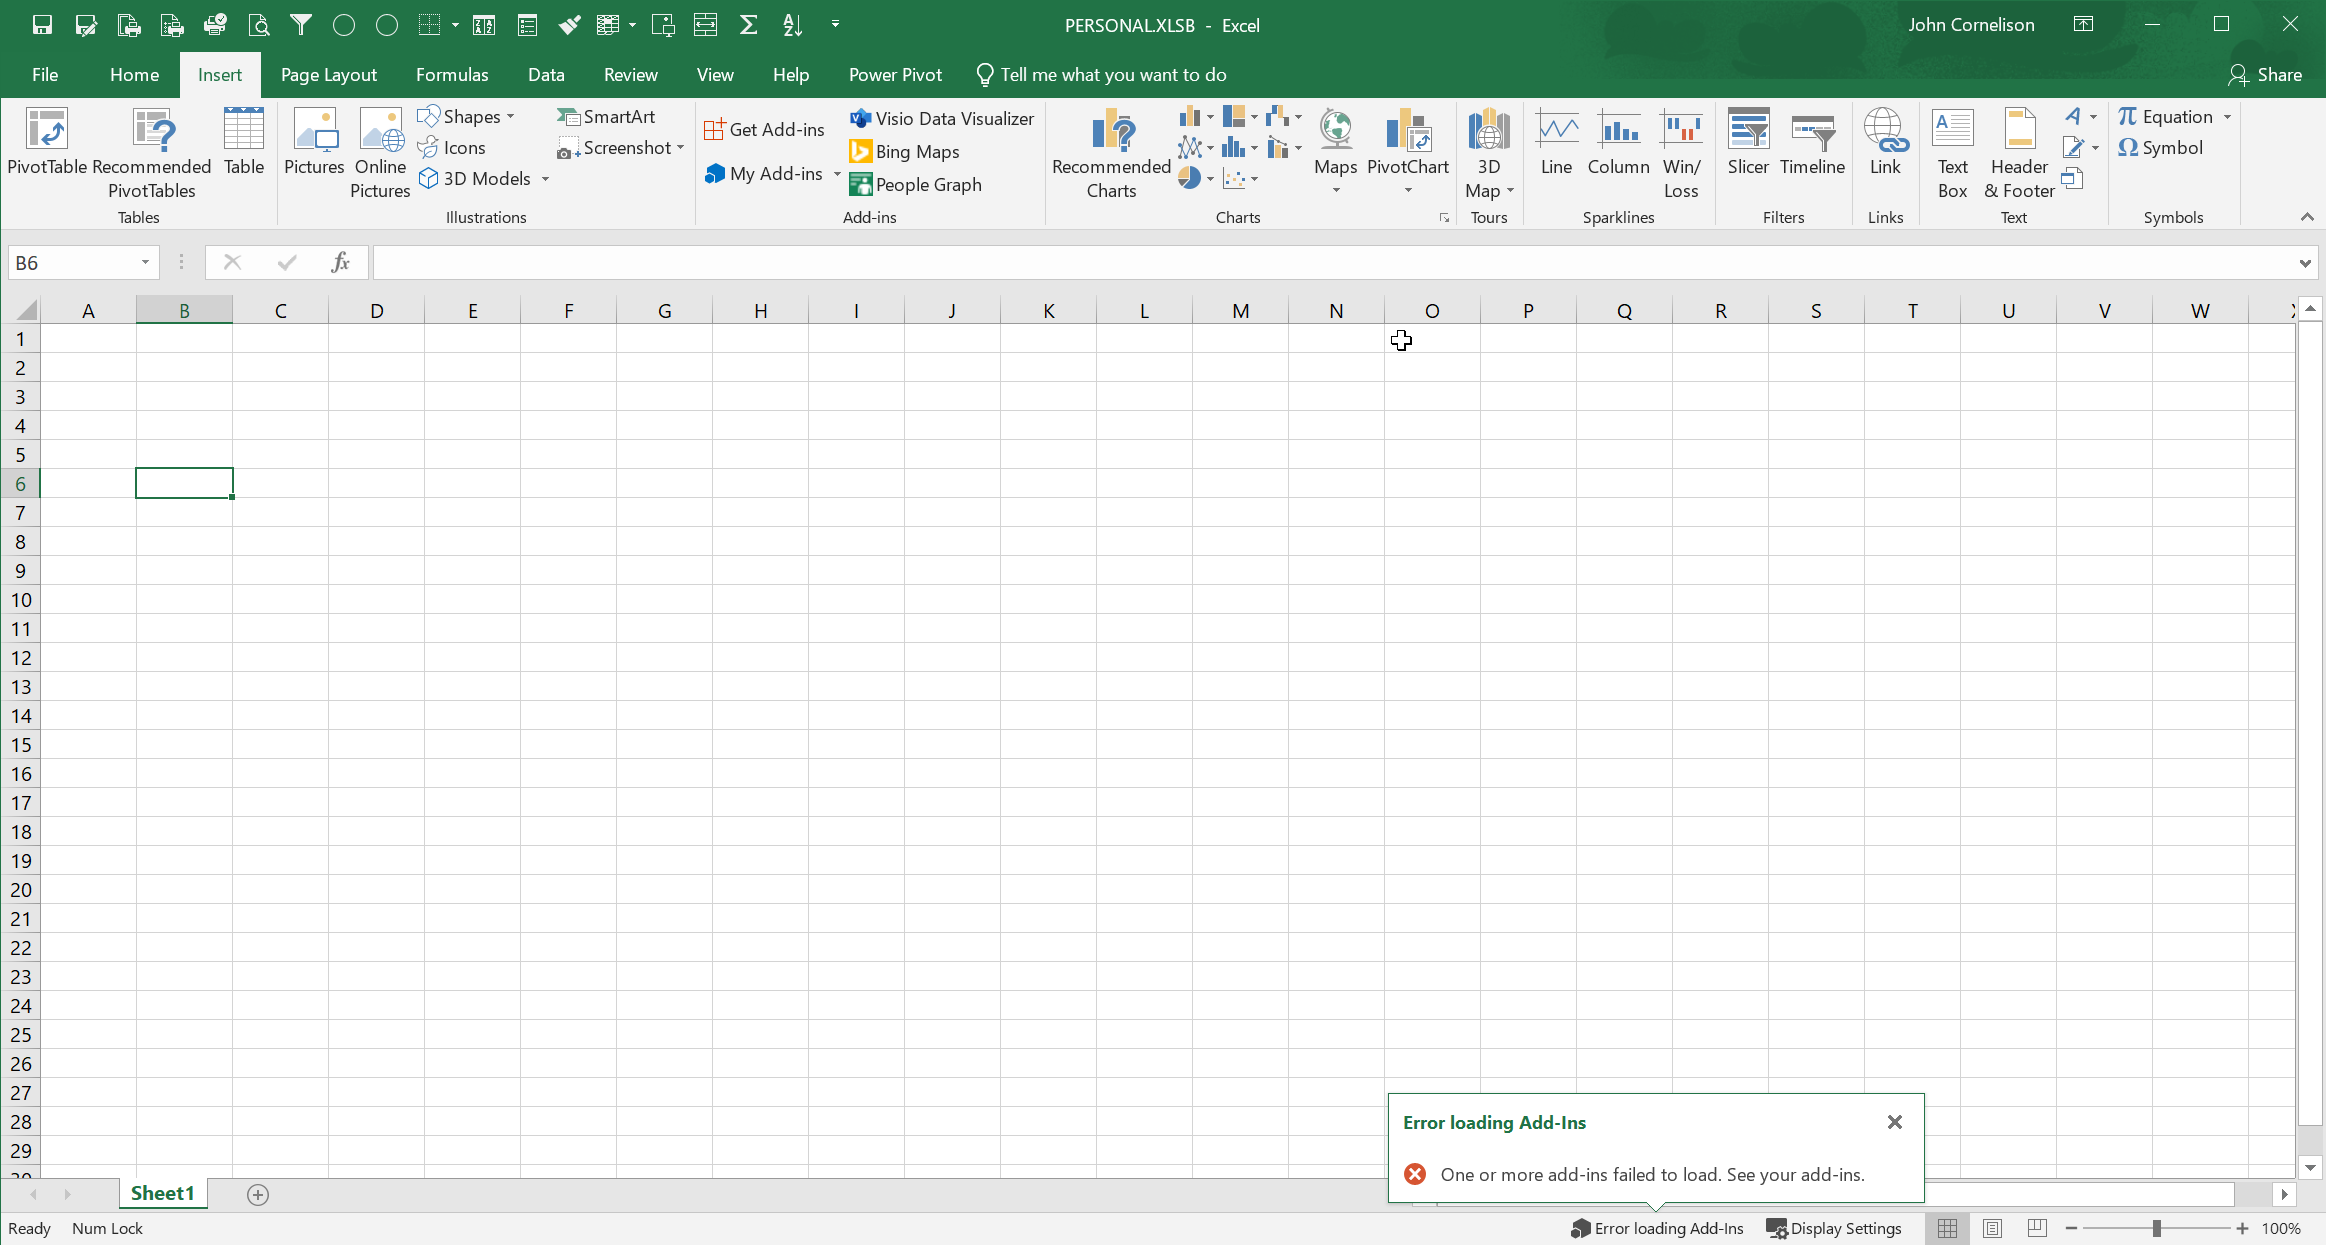Click Get Add-ins button
This screenshot has width=2326, height=1245.
click(765, 130)
